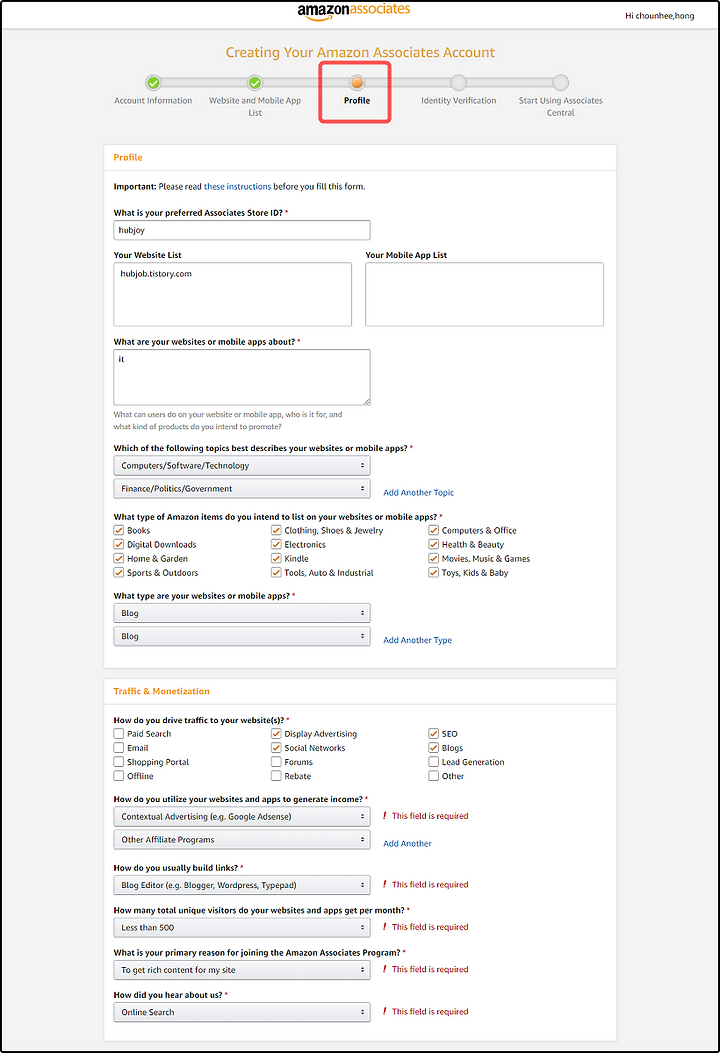Uncheck Movies, Music & Games checkbox
This screenshot has height=1053, width=720.
434,558
